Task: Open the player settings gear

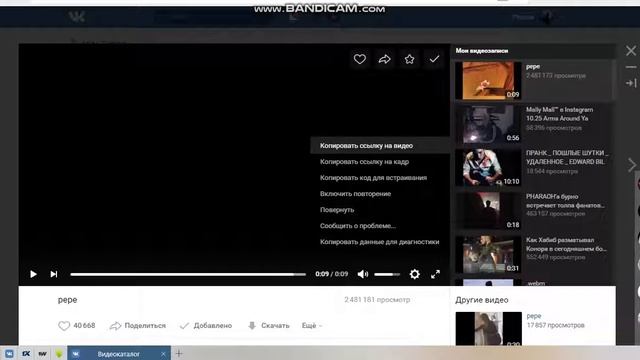Action: point(414,274)
